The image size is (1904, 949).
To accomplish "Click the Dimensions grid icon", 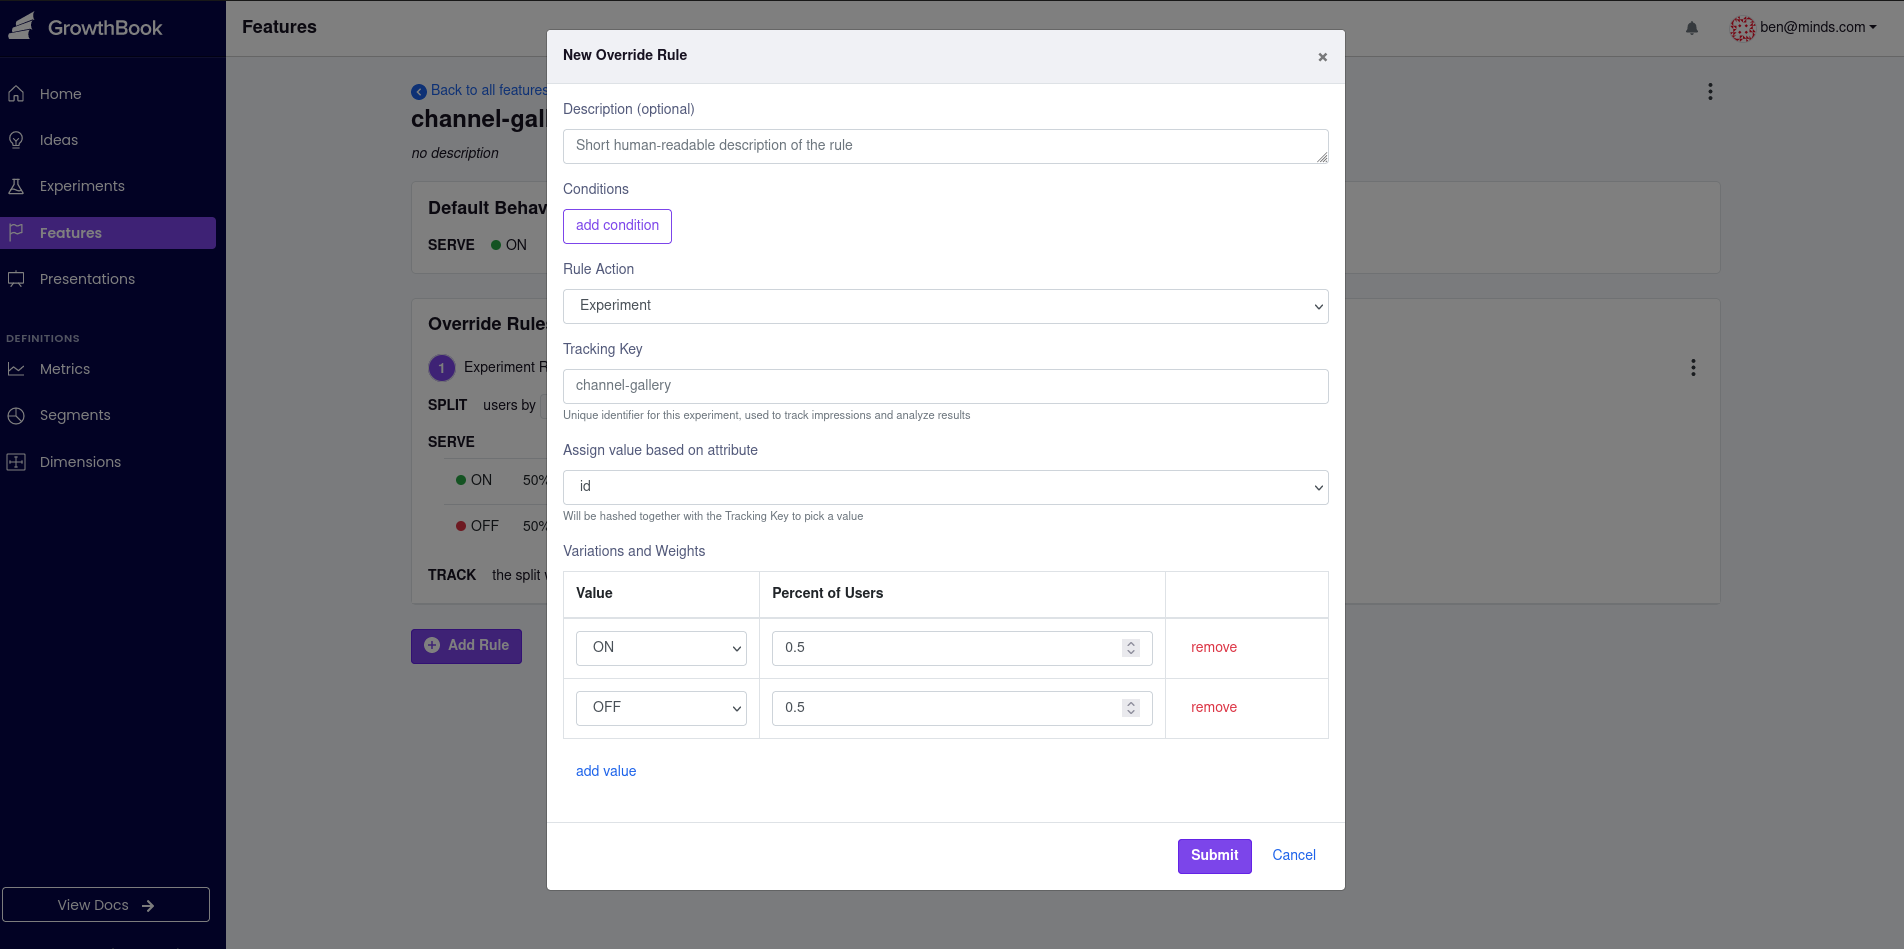I will pyautogui.click(x=16, y=462).
